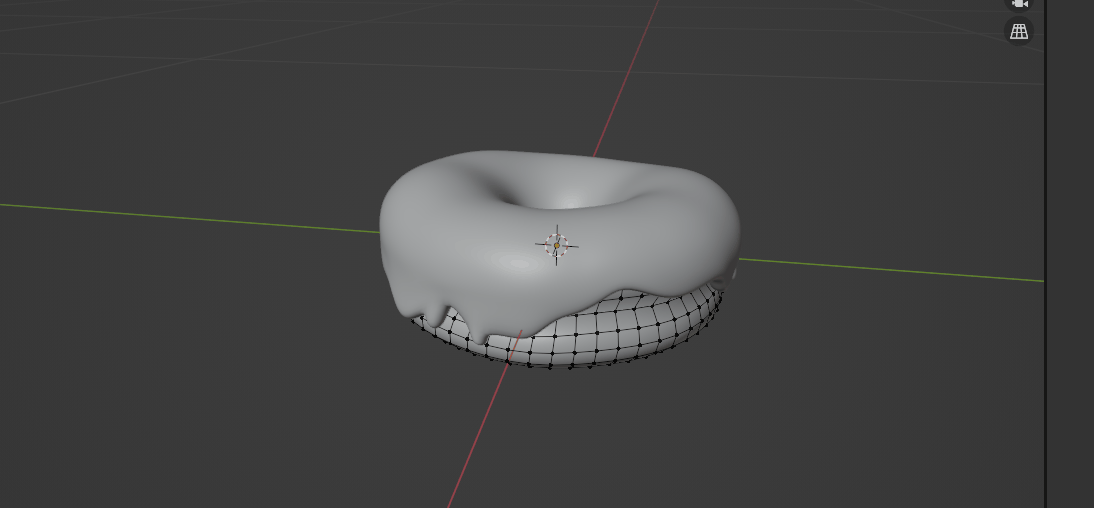Switch perspective/orthographic view with grid icon

pos(1019,31)
